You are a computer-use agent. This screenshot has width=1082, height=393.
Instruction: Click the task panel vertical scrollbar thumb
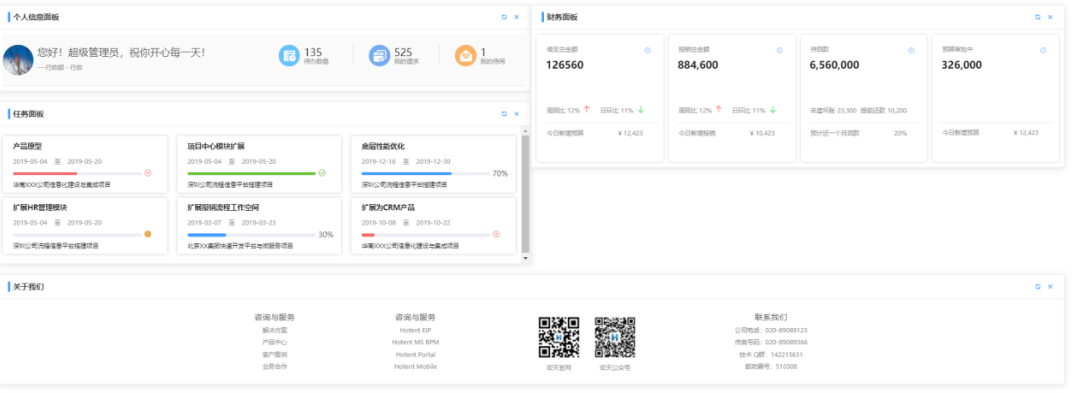click(x=525, y=194)
